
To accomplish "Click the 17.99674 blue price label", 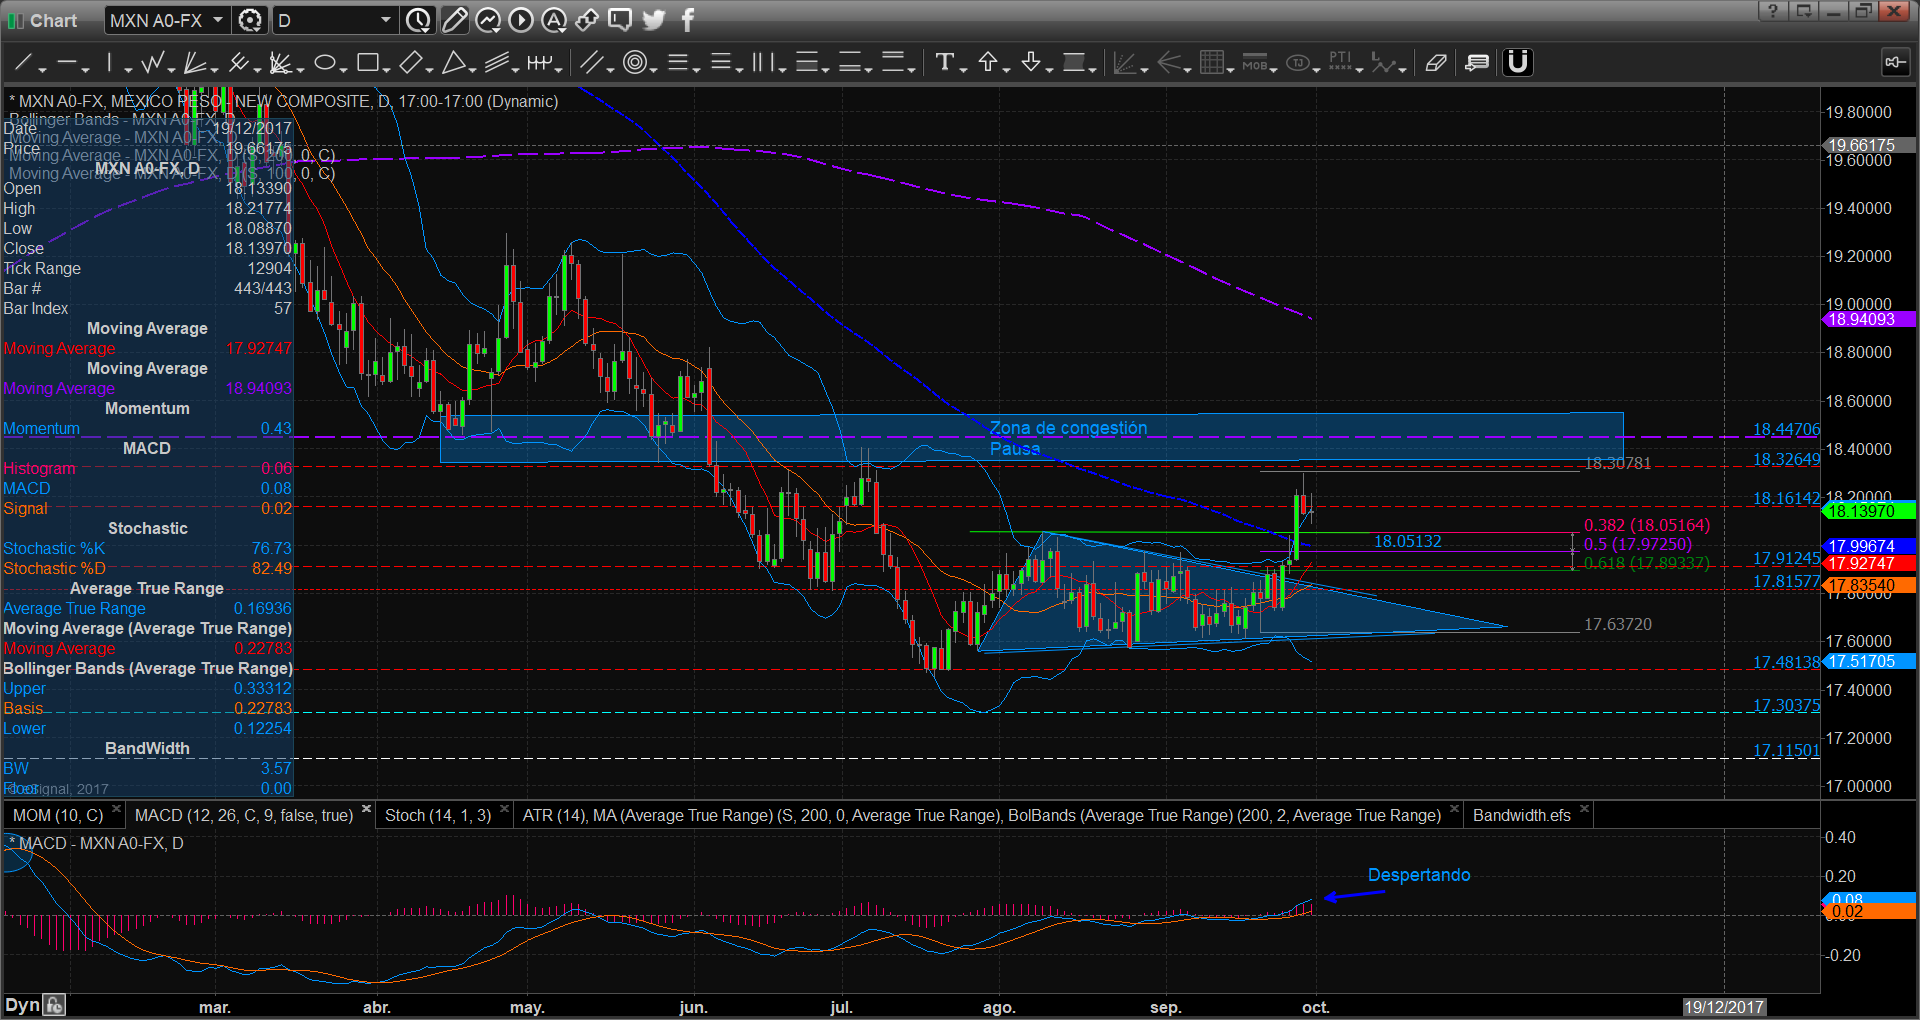I will pos(1868,546).
